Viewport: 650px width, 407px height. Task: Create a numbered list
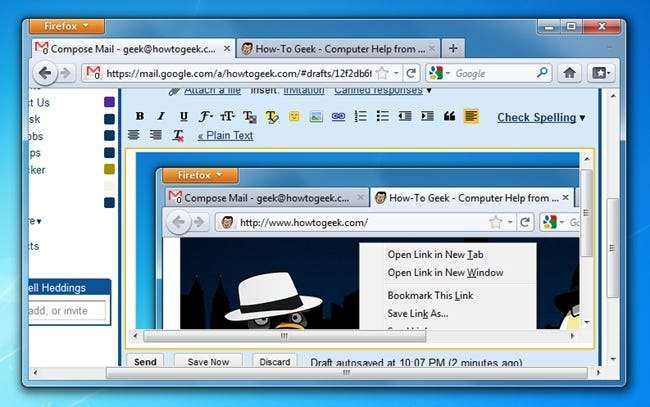361,116
